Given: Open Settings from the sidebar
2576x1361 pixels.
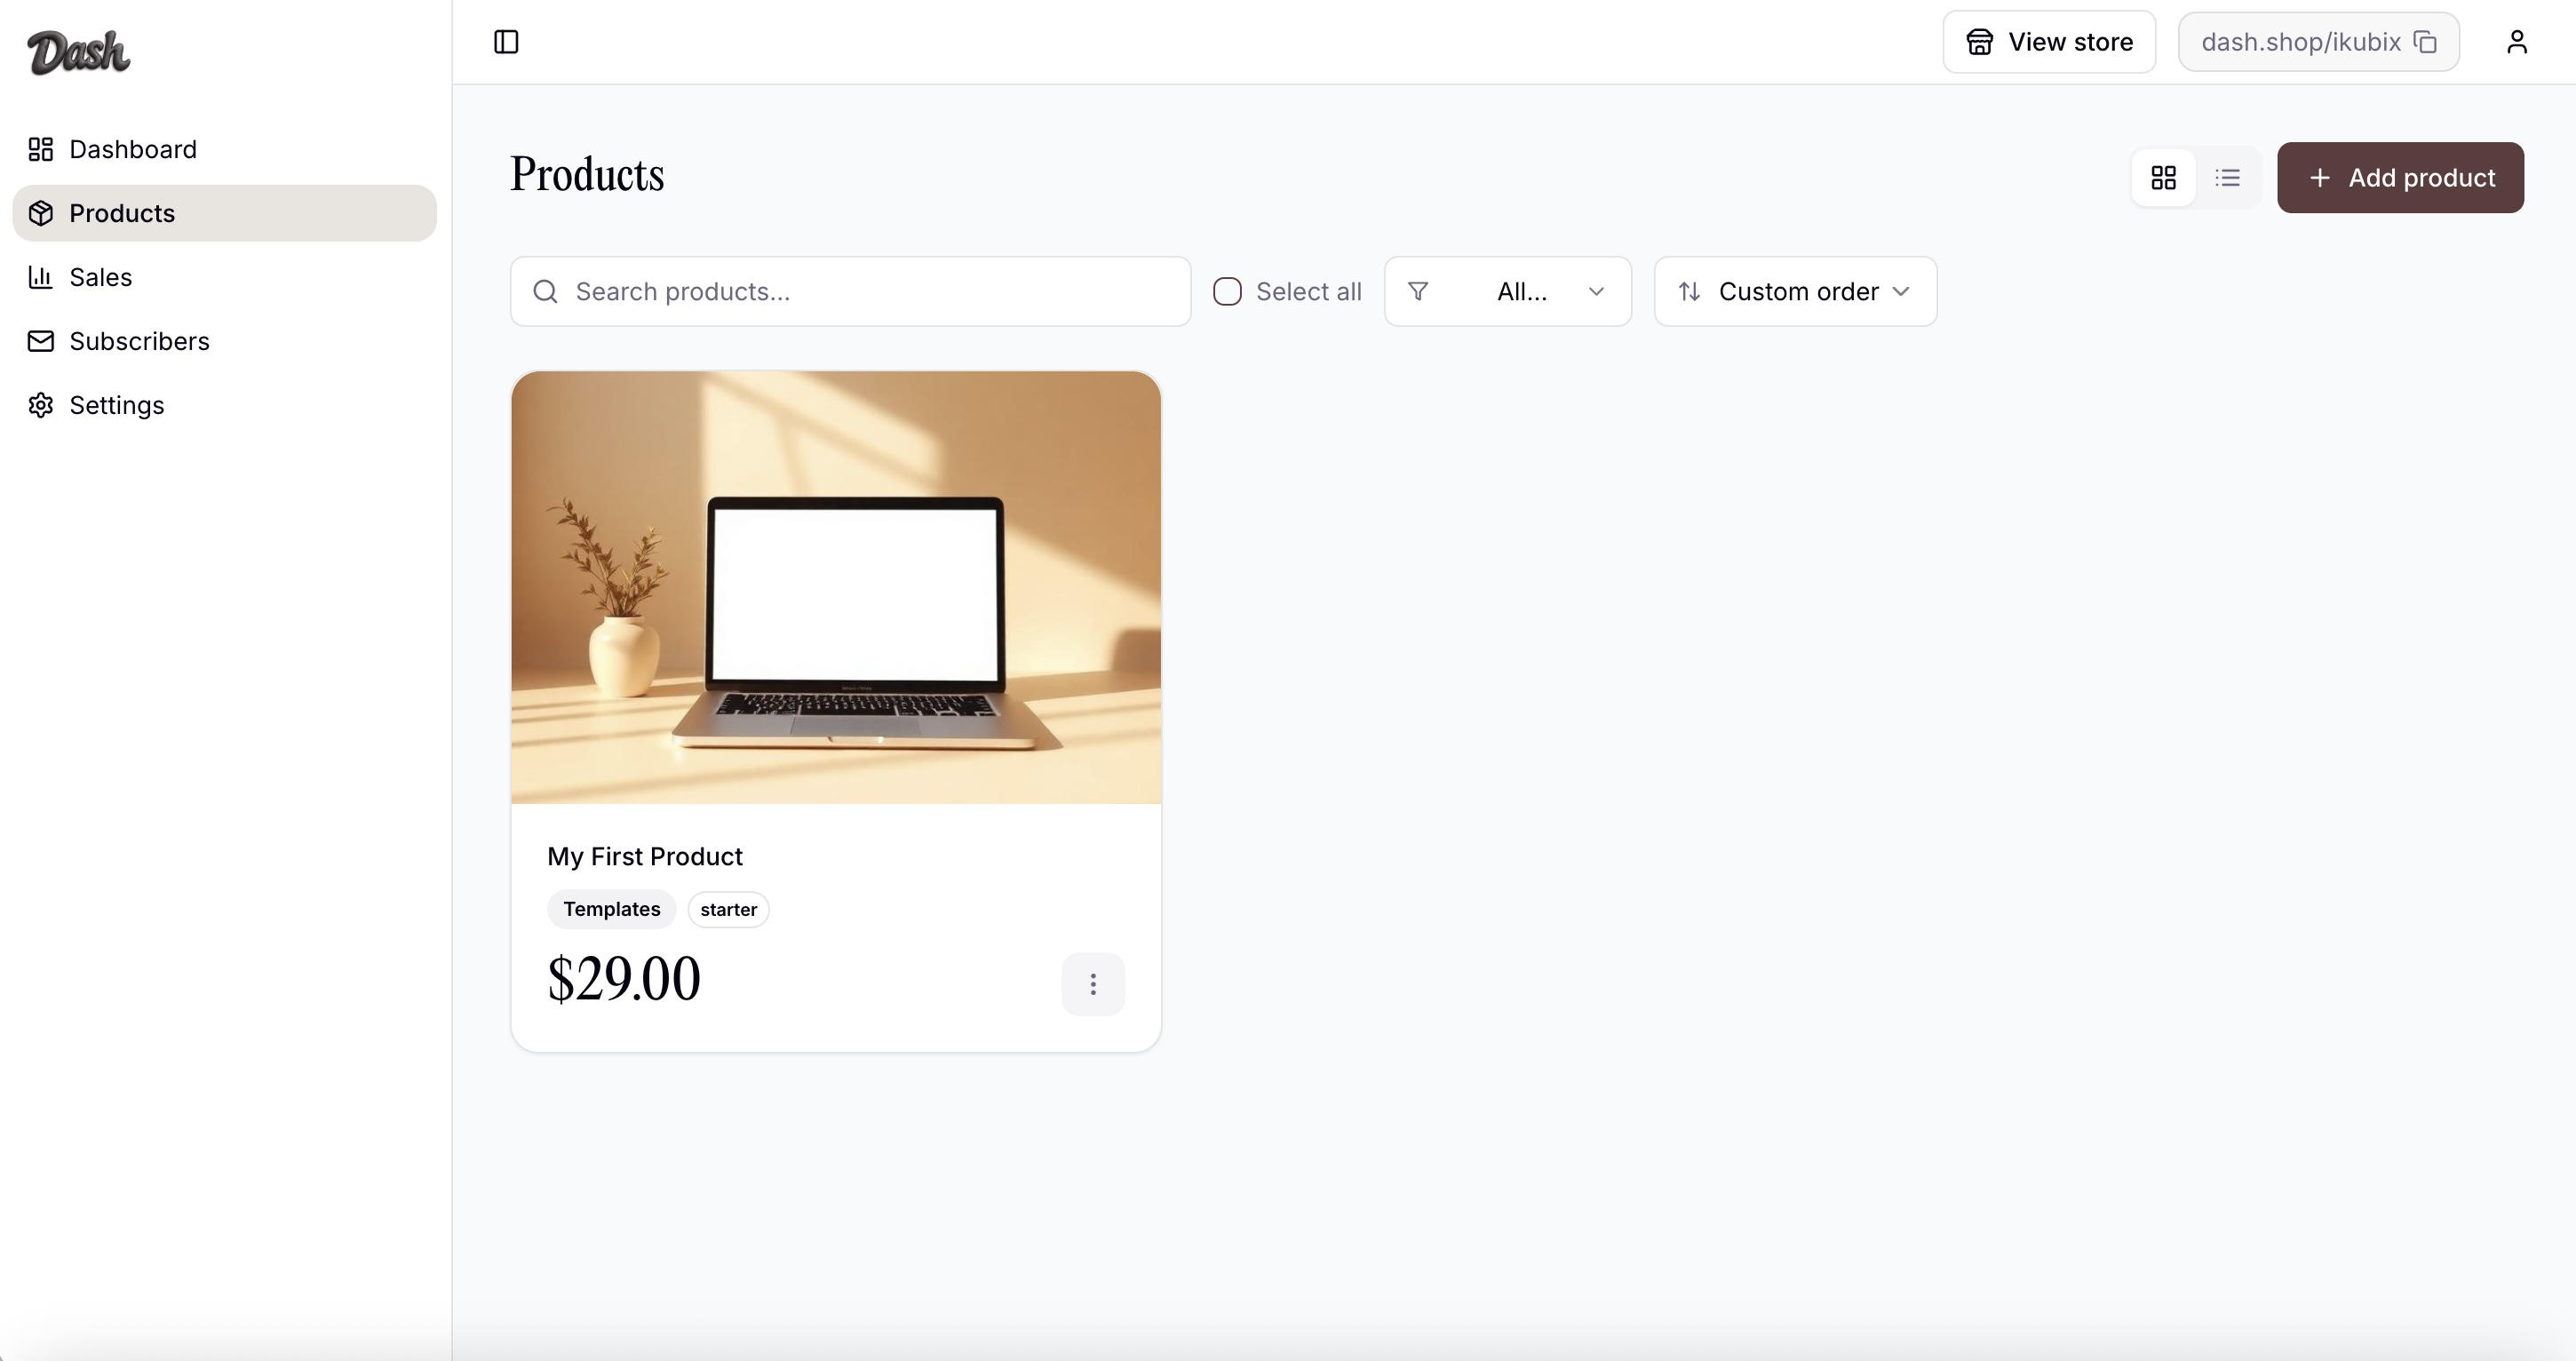Looking at the screenshot, I should pos(116,405).
